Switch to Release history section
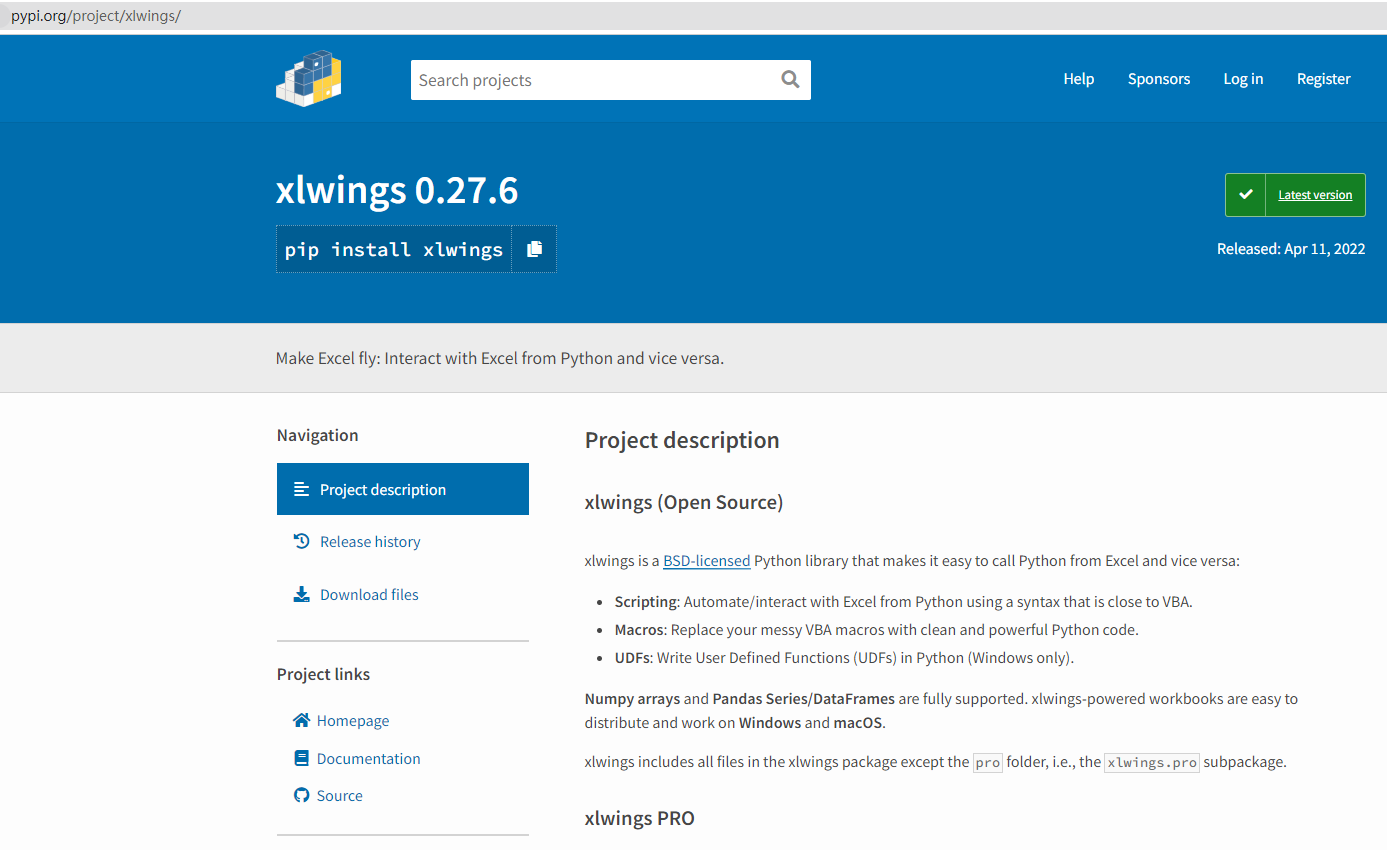This screenshot has height=850, width=1387. [x=370, y=541]
